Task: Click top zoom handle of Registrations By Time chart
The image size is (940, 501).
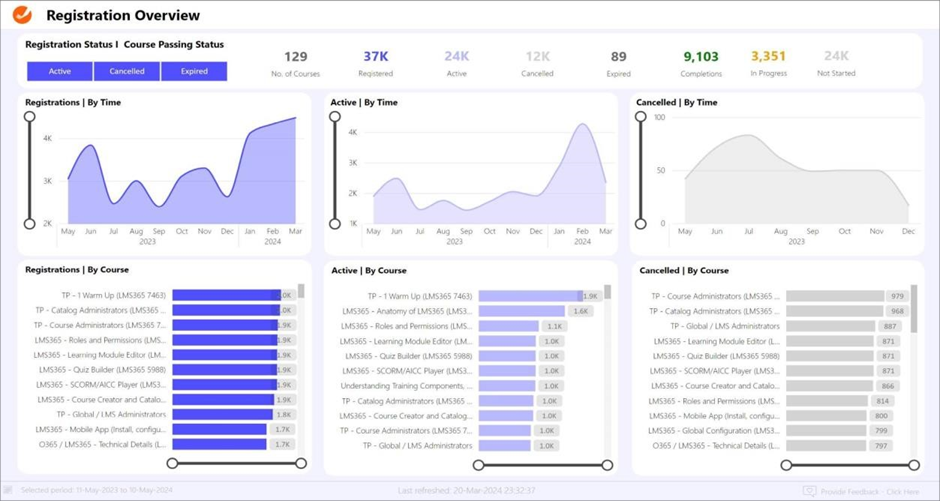Action: (x=30, y=117)
